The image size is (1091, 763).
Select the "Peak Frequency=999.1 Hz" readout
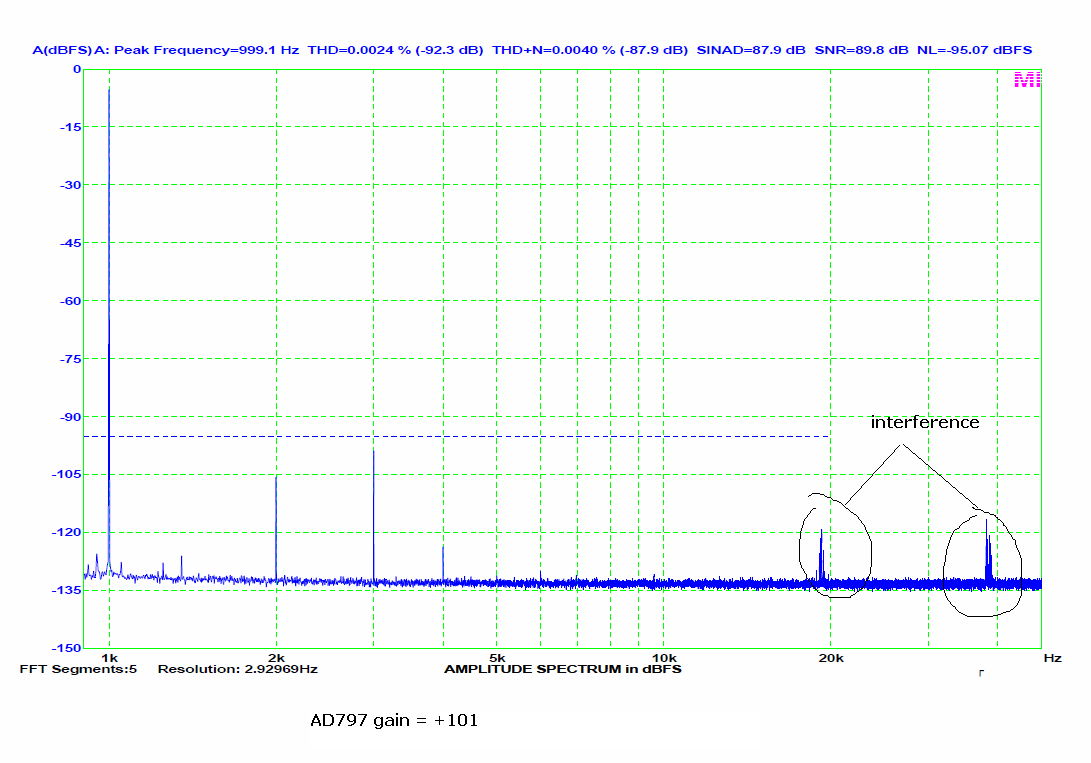tap(207, 50)
